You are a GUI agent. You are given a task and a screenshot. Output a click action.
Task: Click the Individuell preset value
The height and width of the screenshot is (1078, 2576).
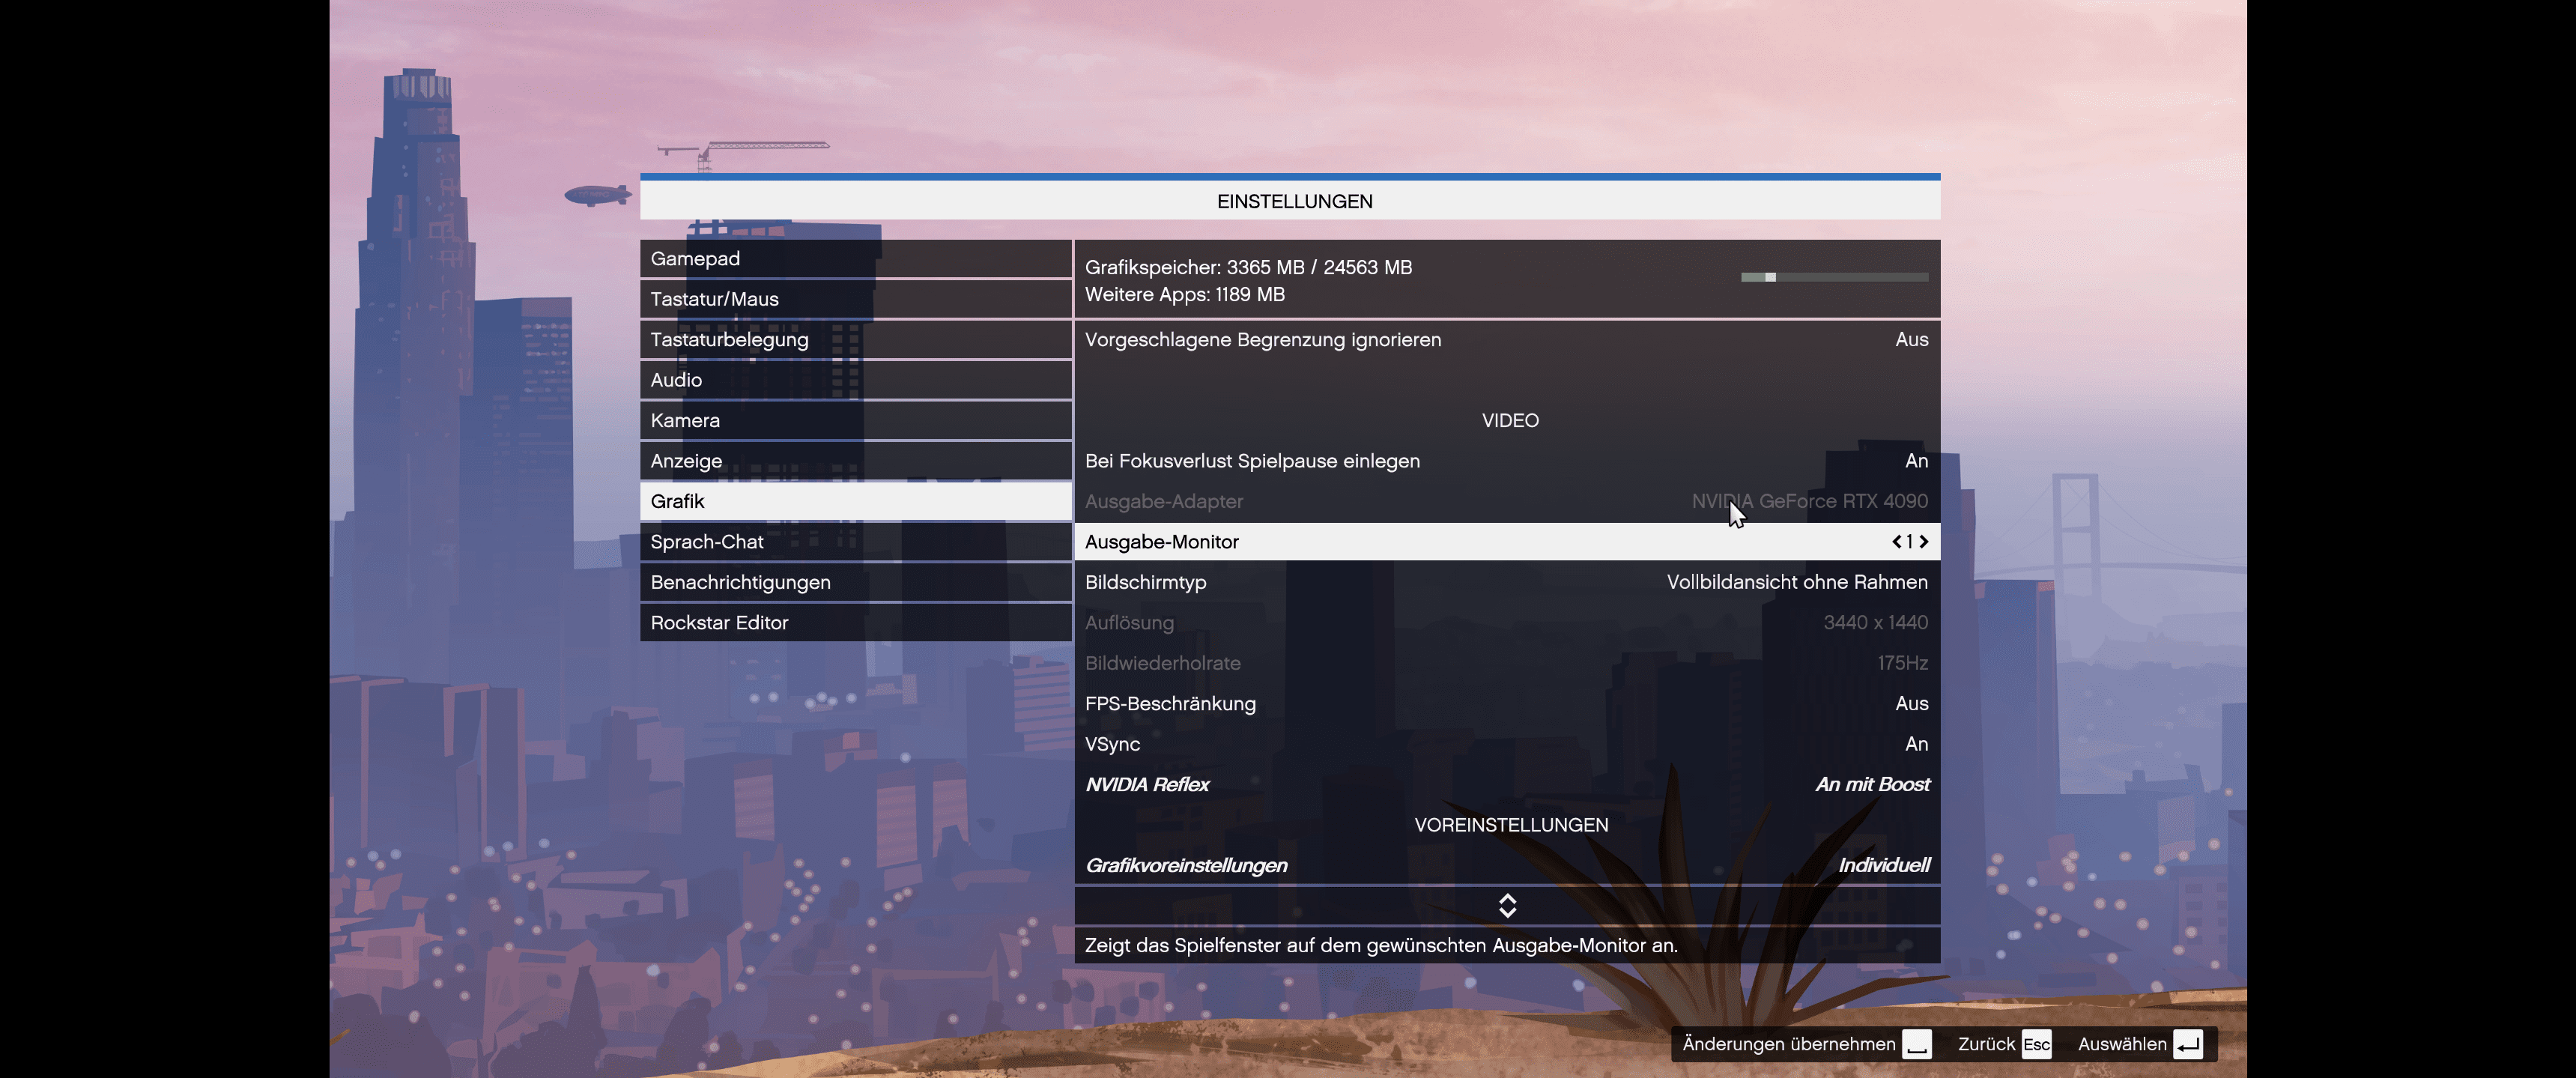(1884, 866)
